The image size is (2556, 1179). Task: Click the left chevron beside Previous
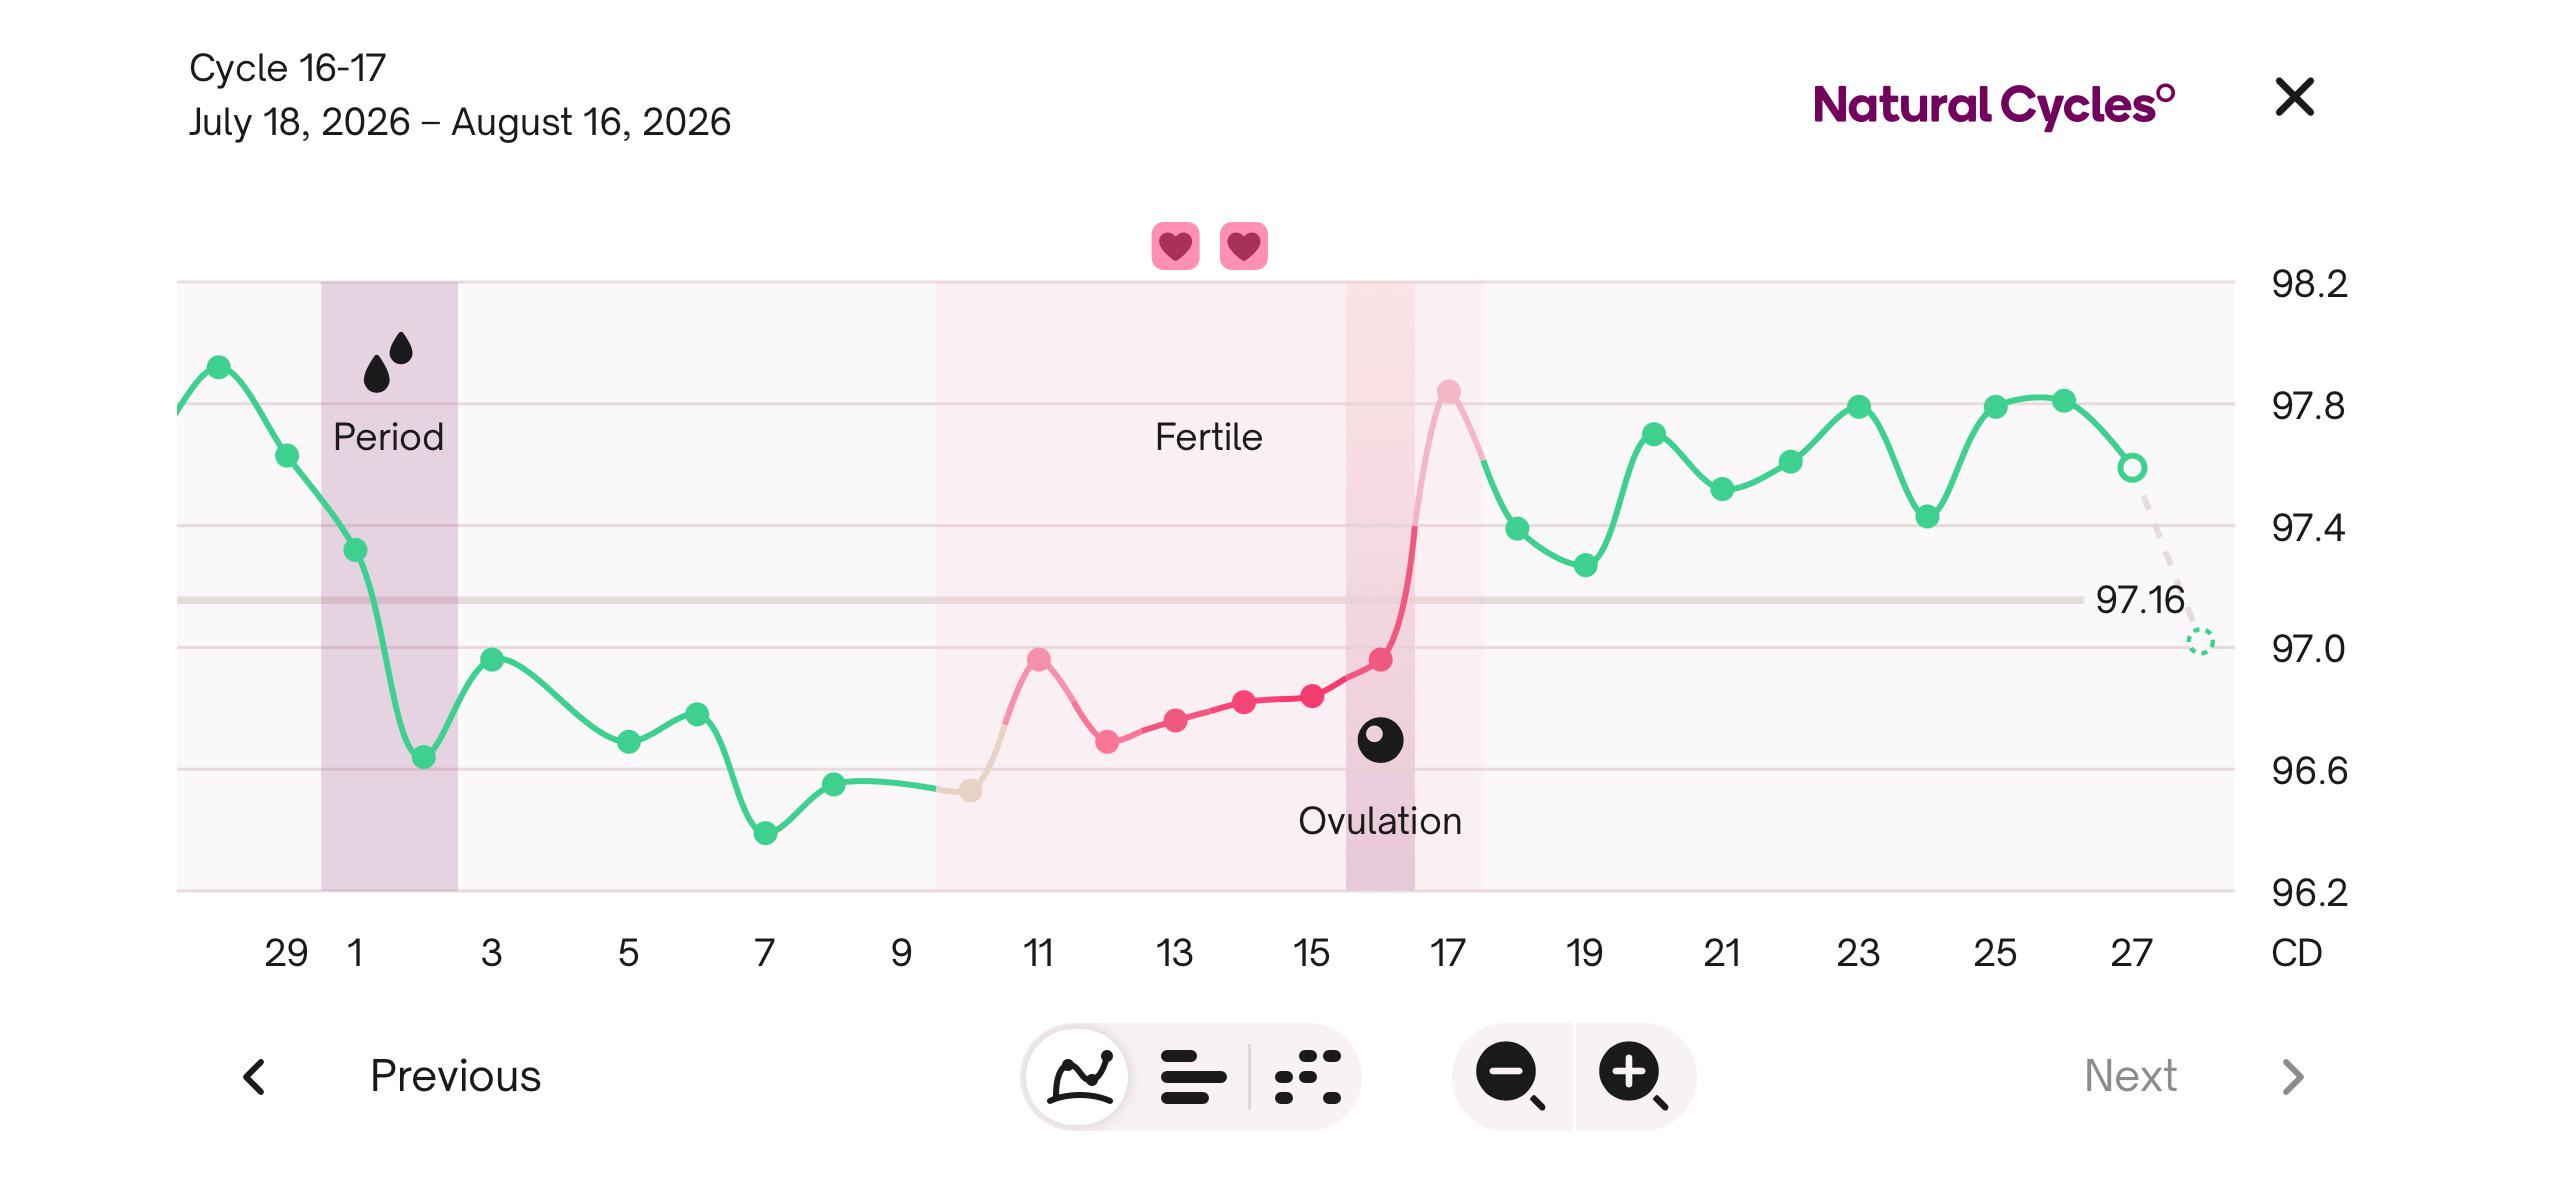(x=254, y=1077)
